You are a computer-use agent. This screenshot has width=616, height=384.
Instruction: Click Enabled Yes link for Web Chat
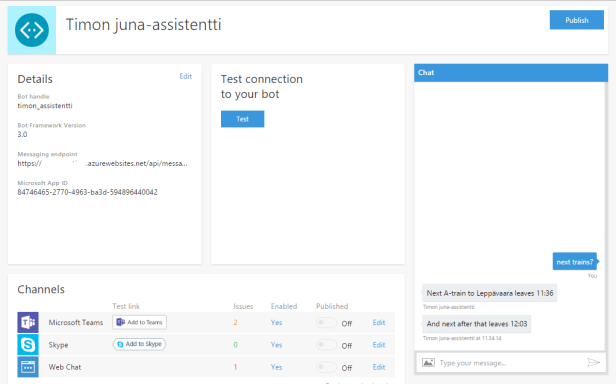(x=276, y=367)
